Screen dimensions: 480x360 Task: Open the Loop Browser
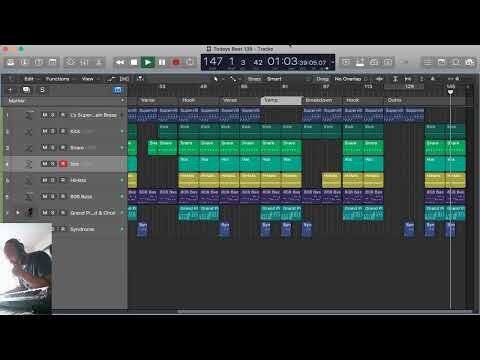coord(455,62)
